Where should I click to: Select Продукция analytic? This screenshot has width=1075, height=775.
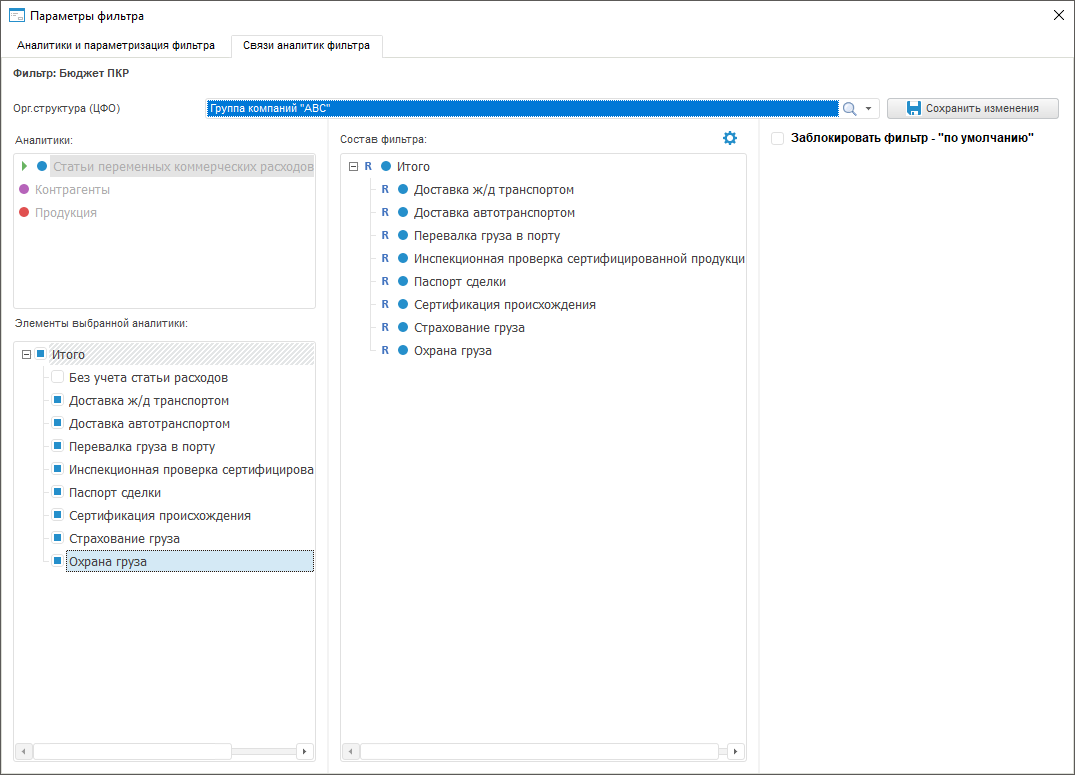[66, 213]
